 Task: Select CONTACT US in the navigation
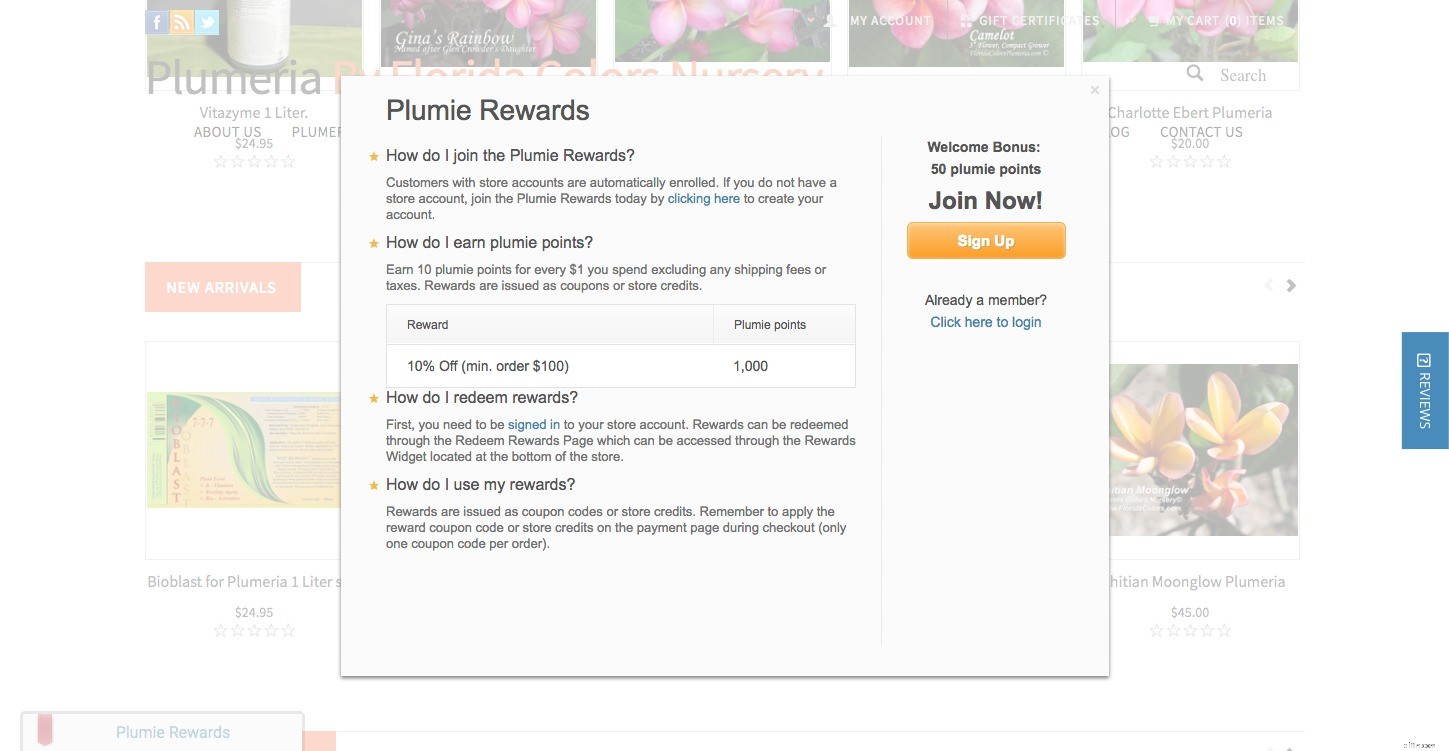pos(1201,131)
